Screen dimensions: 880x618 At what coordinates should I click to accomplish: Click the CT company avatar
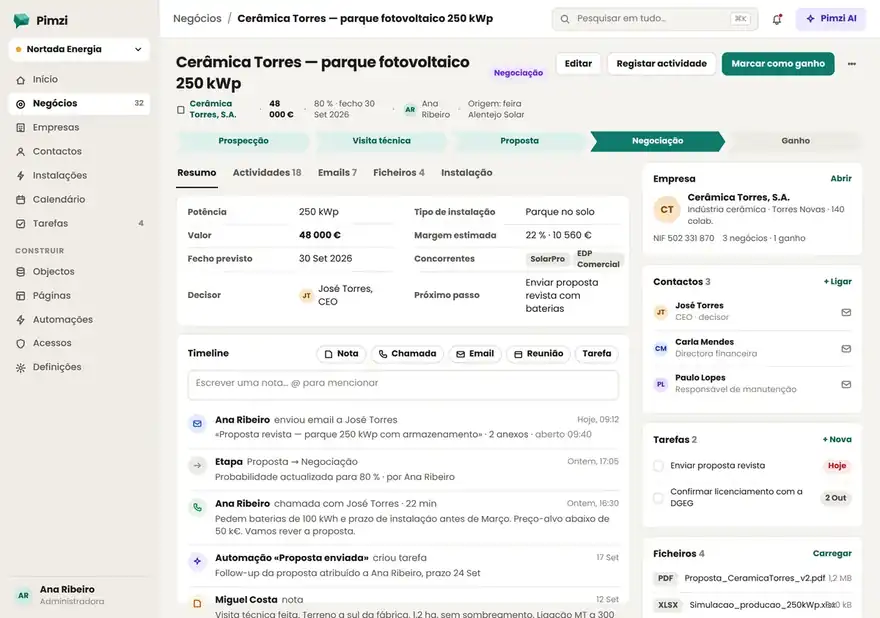(x=667, y=209)
